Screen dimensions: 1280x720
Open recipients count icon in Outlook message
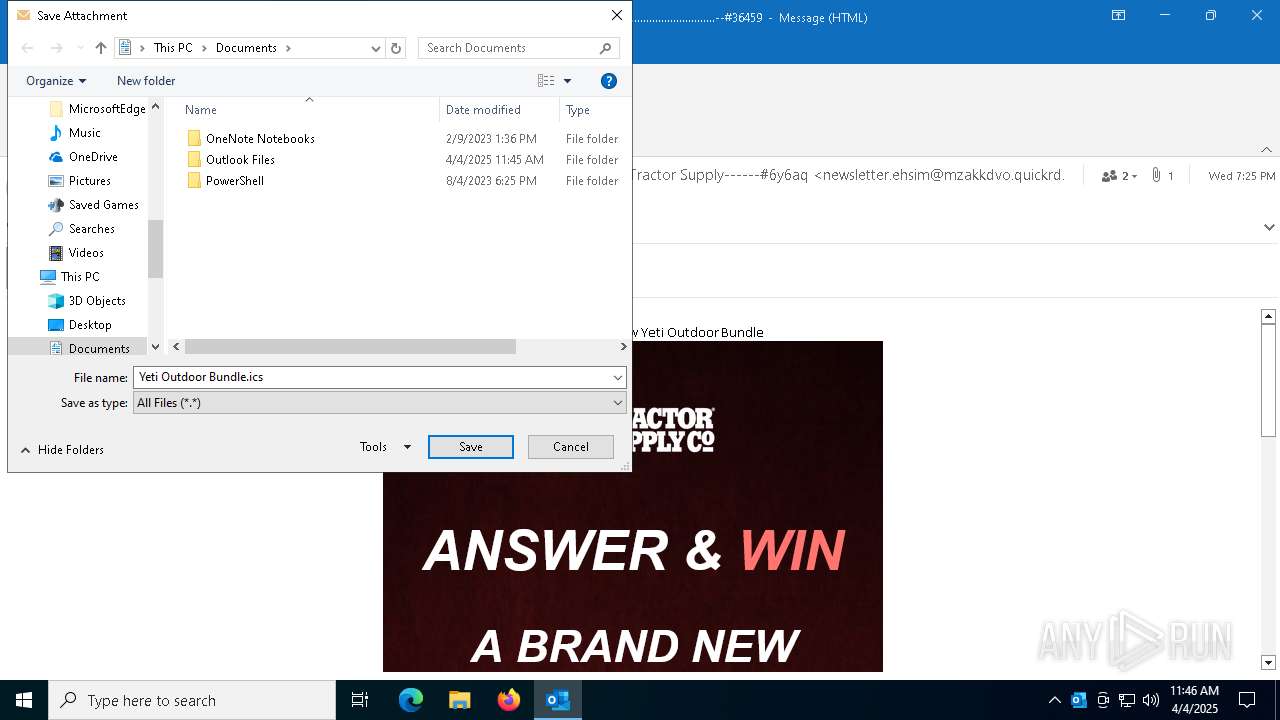click(x=1120, y=176)
